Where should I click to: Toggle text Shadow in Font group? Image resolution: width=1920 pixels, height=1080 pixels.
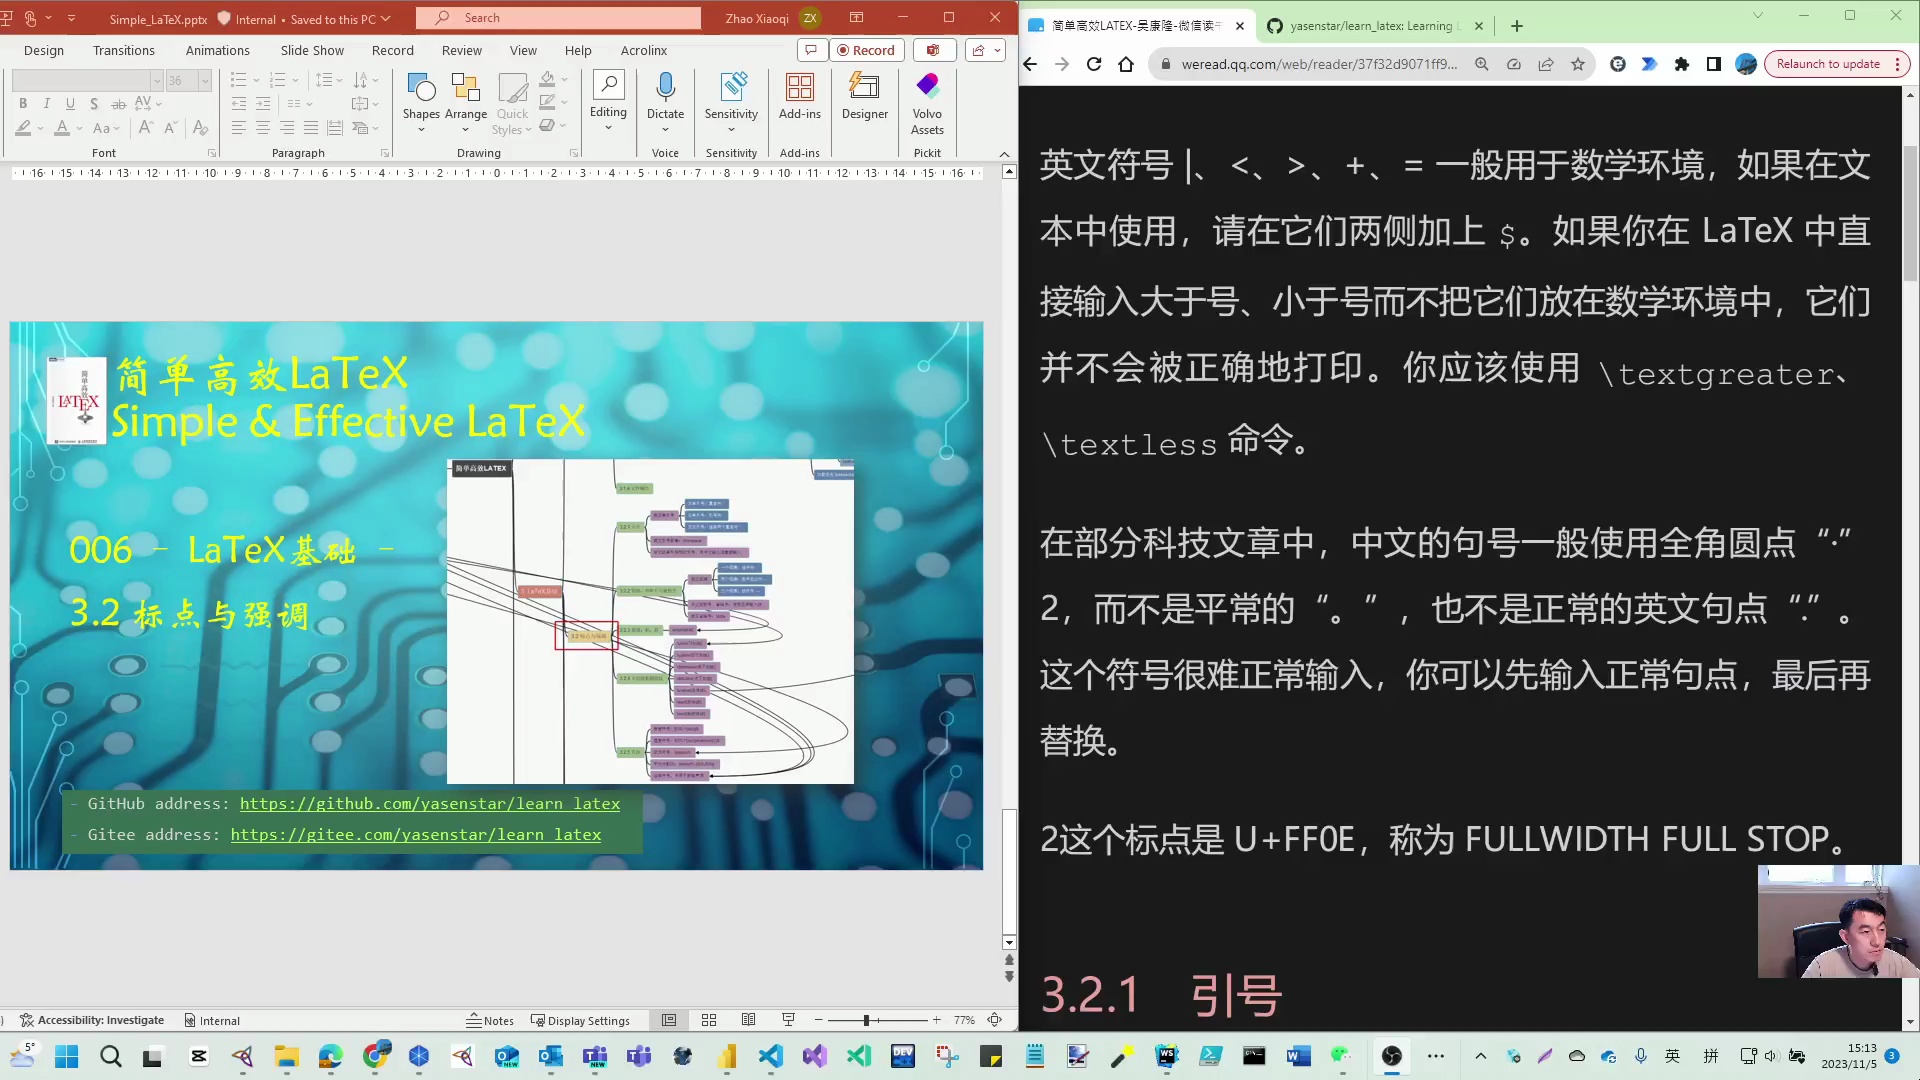(94, 103)
